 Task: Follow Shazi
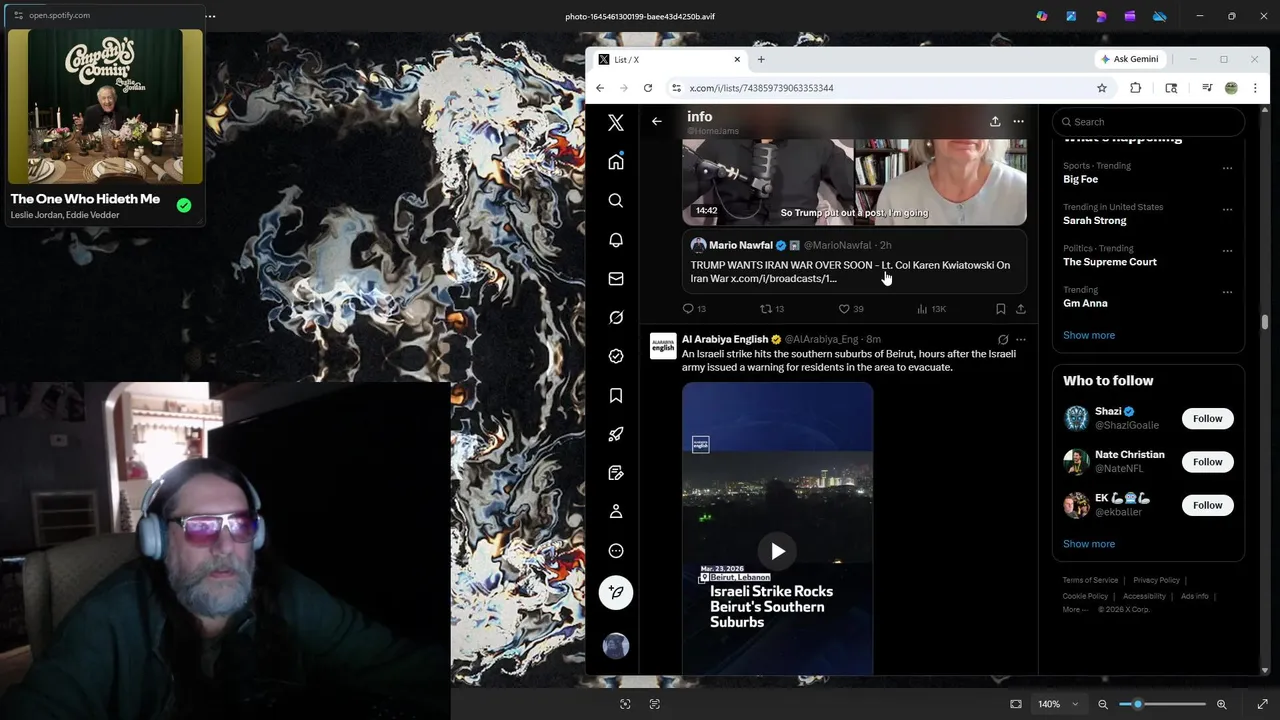point(1207,419)
